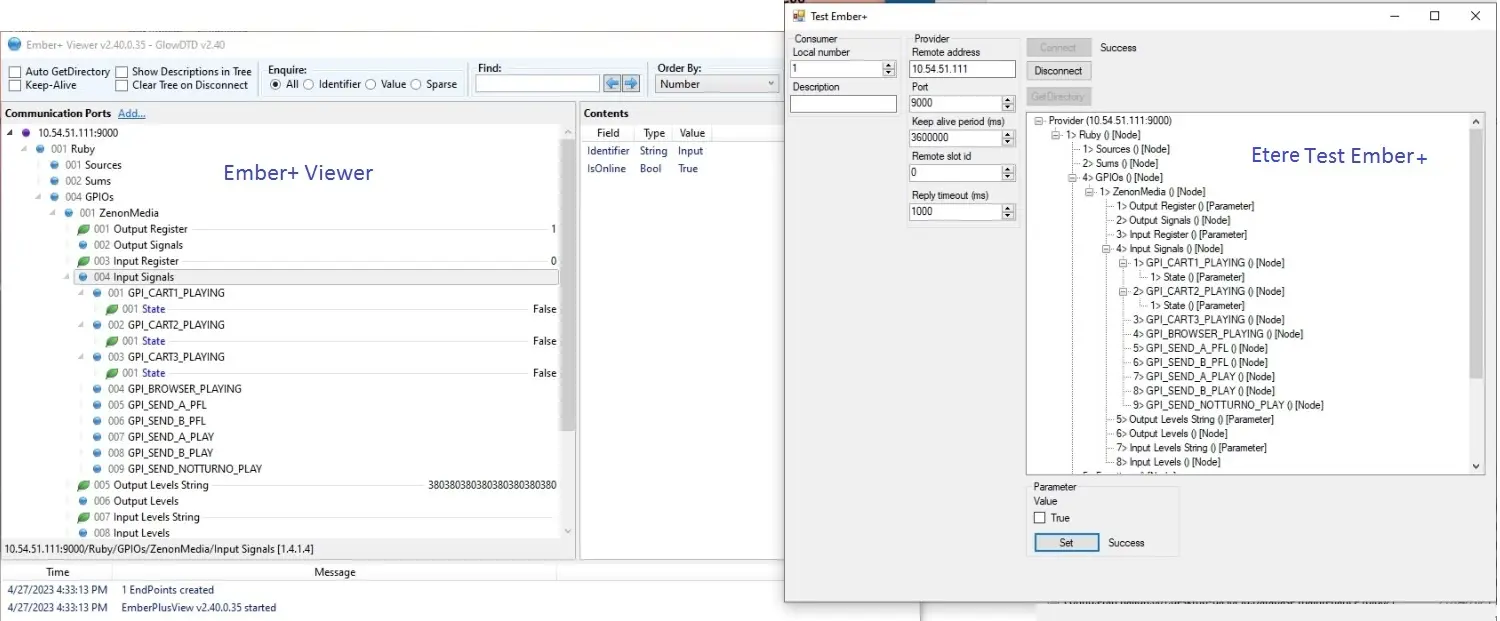1500x621 pixels.
Task: Collapse the Input Signals node in Test Ember+
Action: coord(1107,249)
